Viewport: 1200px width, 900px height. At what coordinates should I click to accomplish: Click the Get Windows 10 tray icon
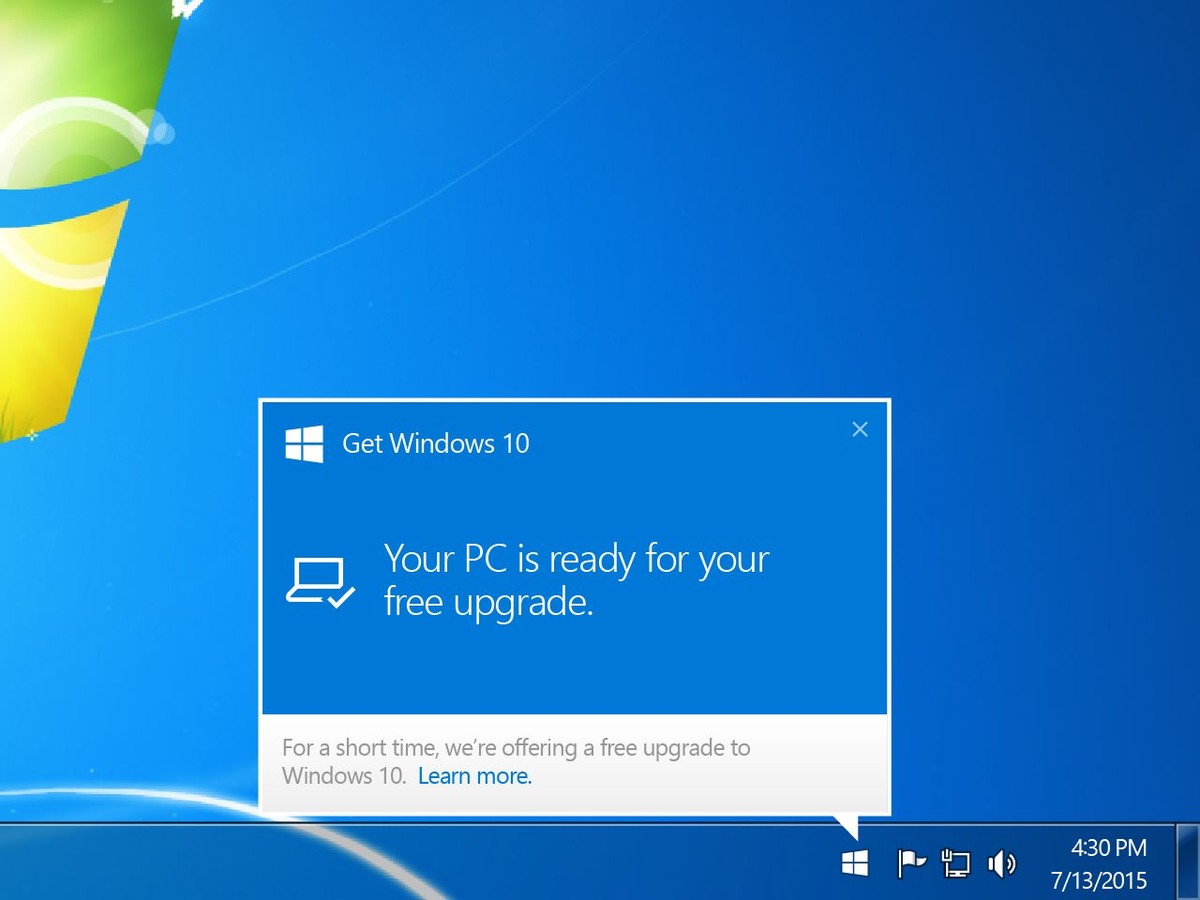(x=855, y=863)
